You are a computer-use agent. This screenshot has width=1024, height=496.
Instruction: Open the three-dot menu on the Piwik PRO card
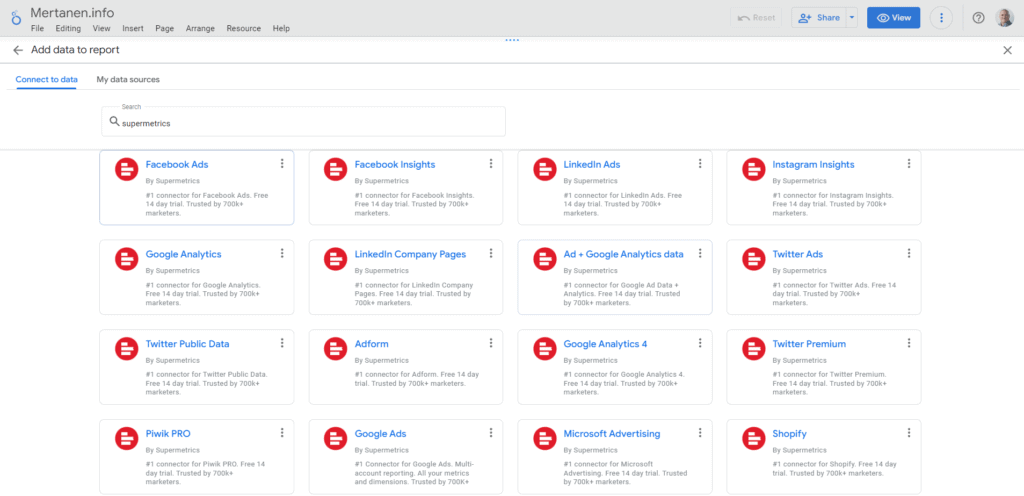[x=282, y=433]
